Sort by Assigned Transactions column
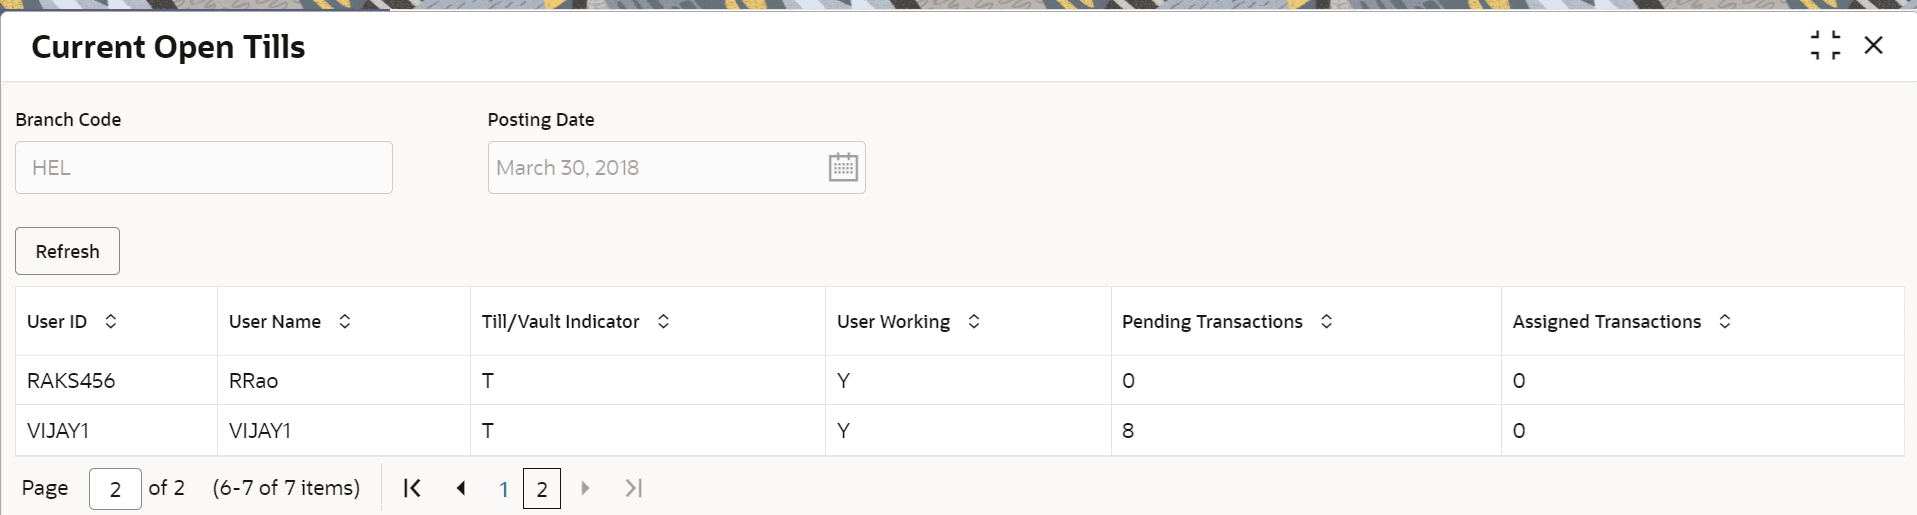 [1725, 321]
